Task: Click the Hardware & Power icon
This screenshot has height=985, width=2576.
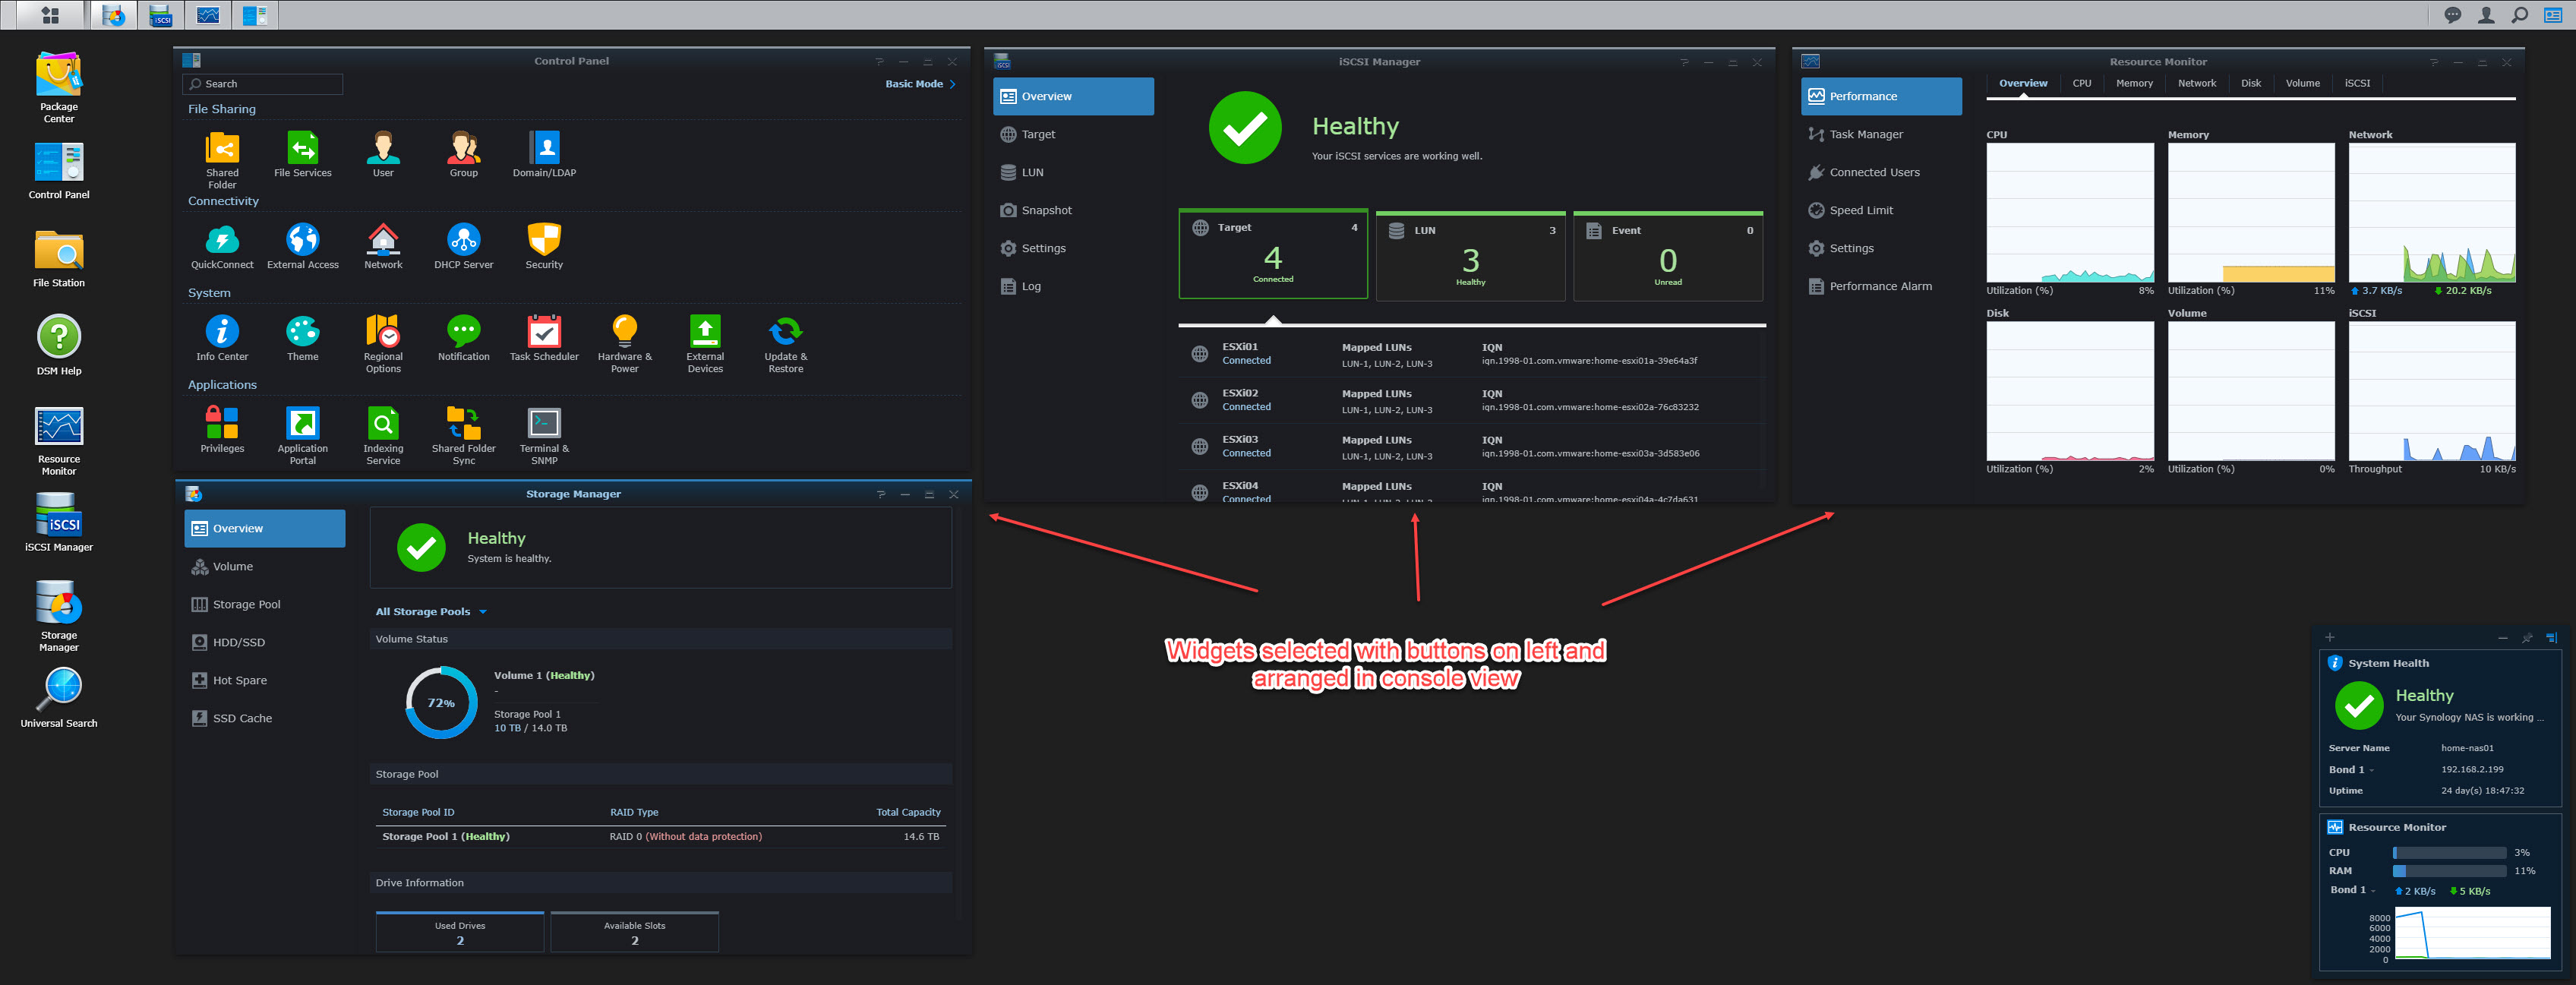Action: (624, 332)
